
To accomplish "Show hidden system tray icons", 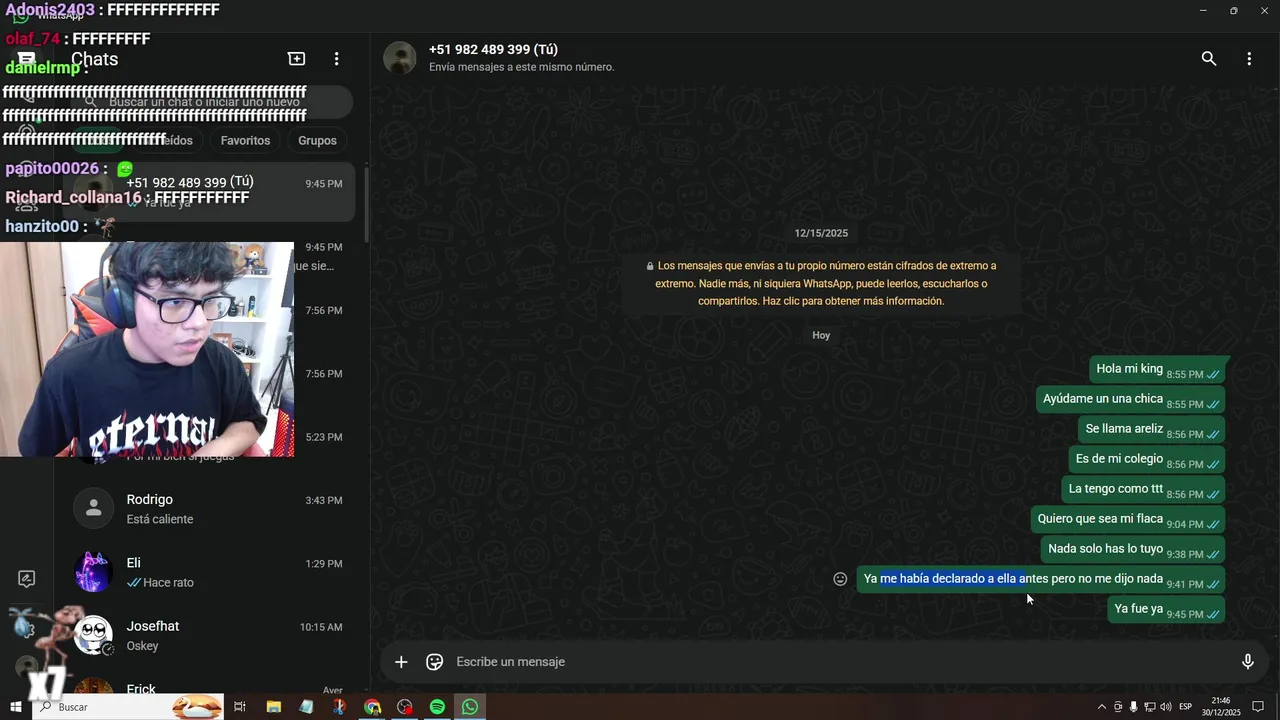I will coord(1102,707).
